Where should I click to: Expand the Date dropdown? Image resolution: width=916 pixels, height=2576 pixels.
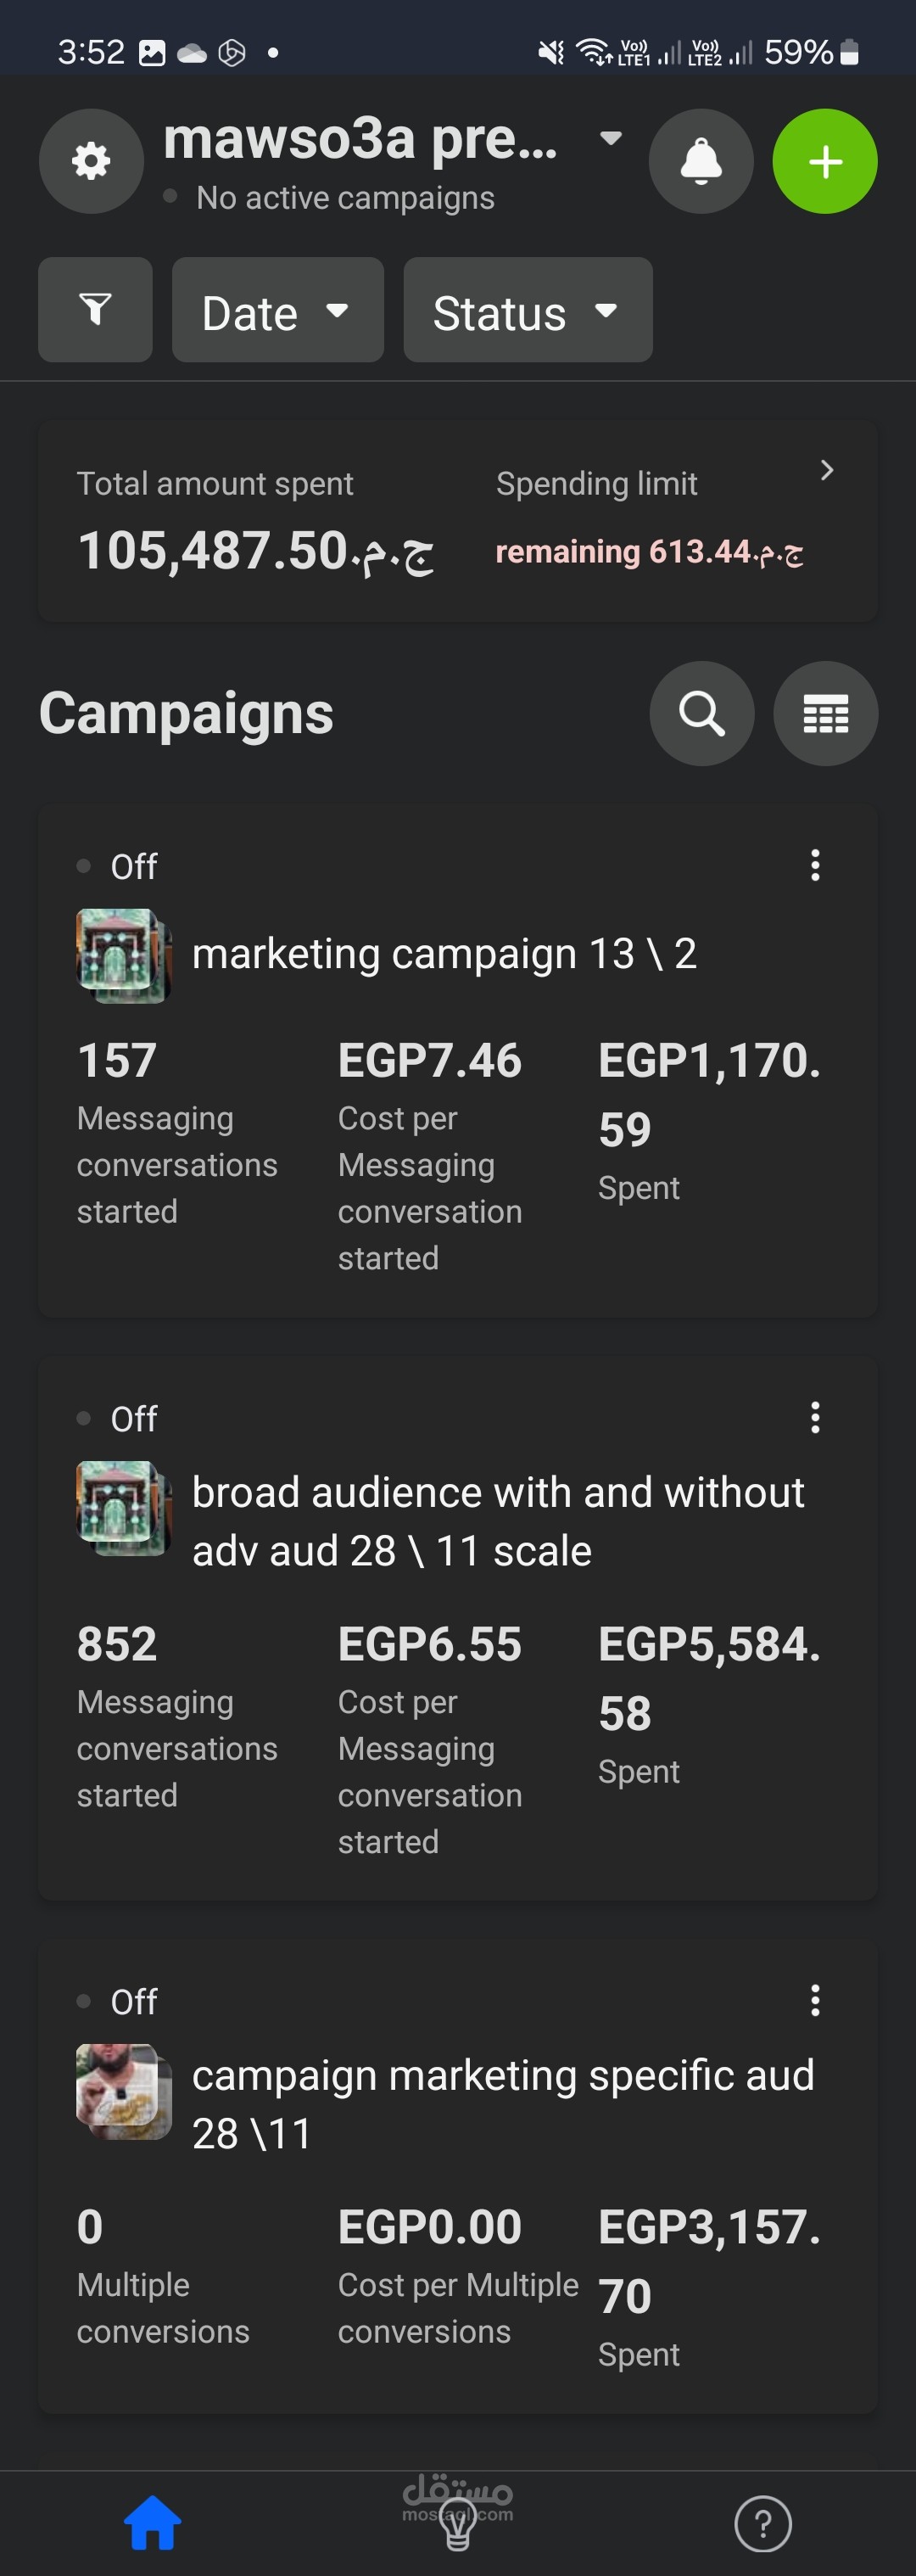[x=277, y=310]
